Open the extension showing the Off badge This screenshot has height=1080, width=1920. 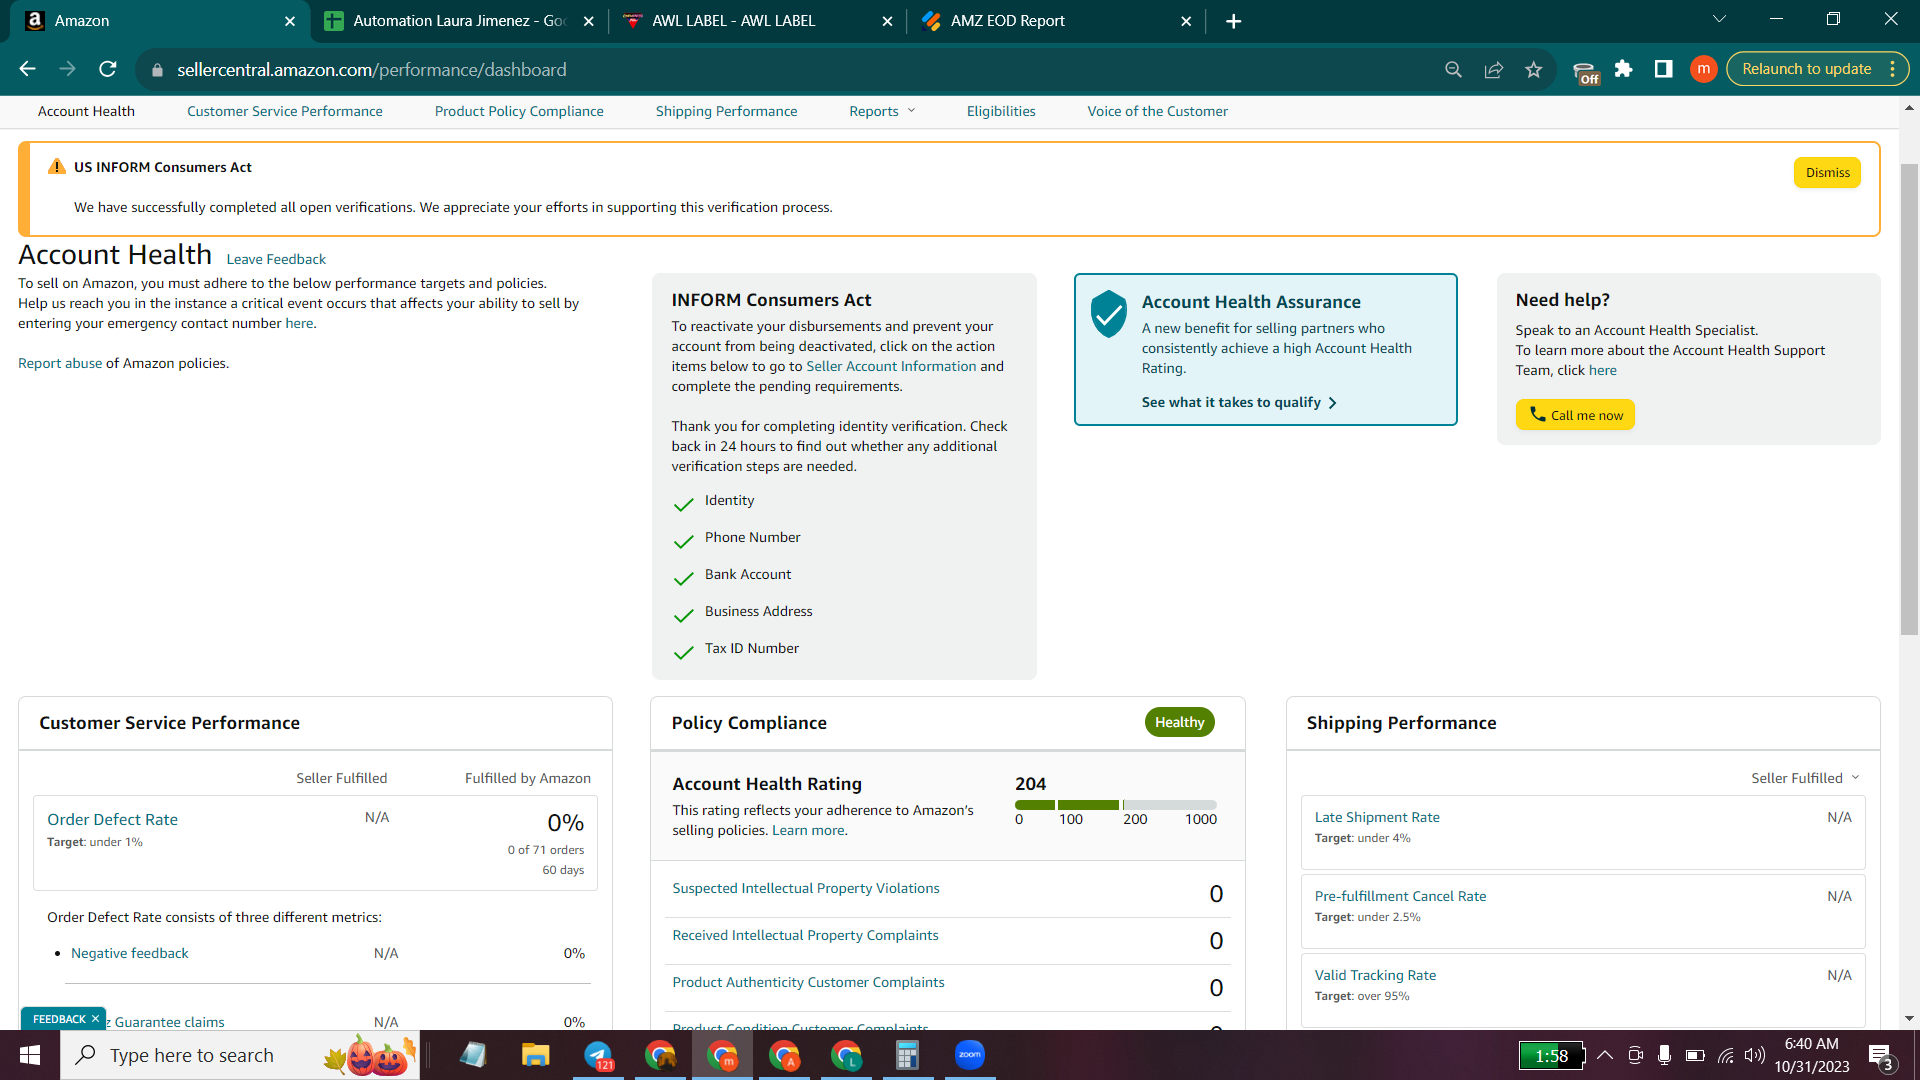(x=1586, y=71)
